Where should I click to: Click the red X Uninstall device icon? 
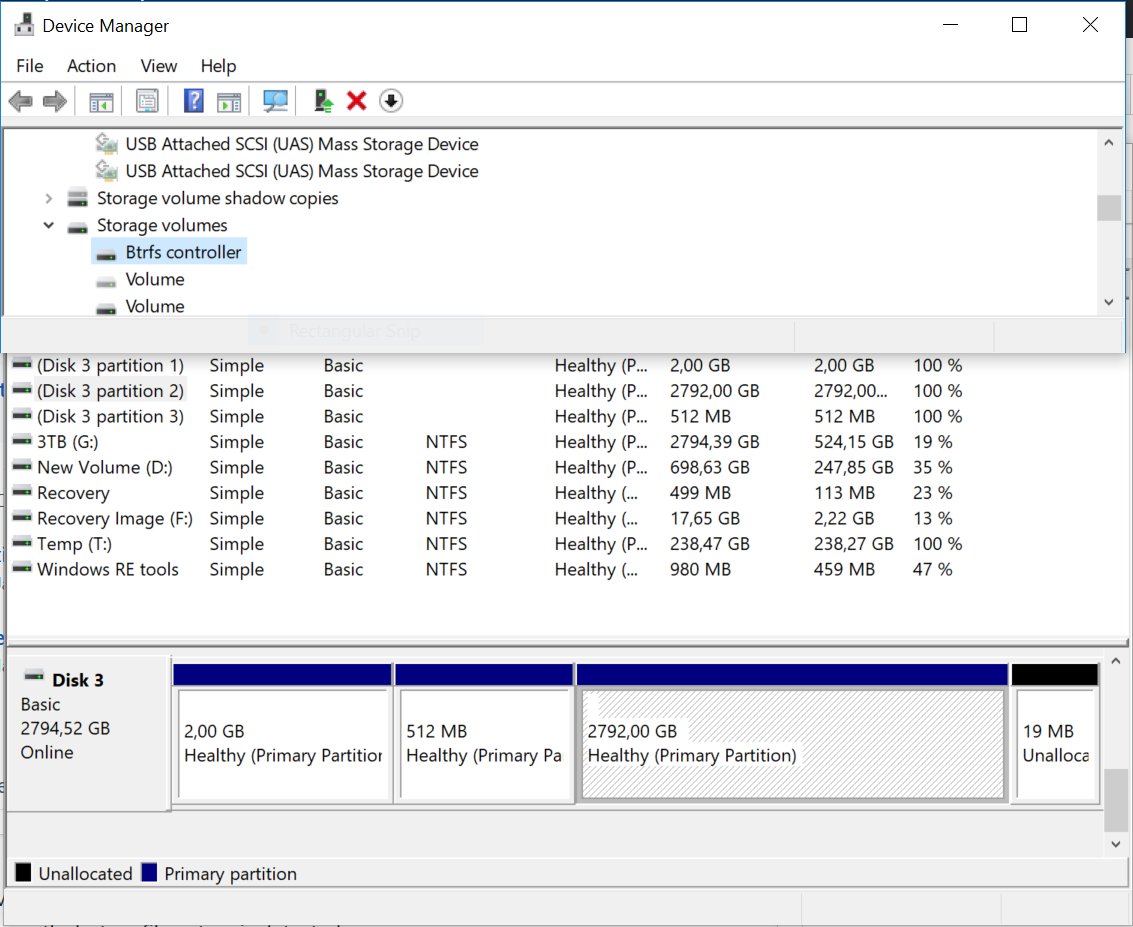point(357,101)
